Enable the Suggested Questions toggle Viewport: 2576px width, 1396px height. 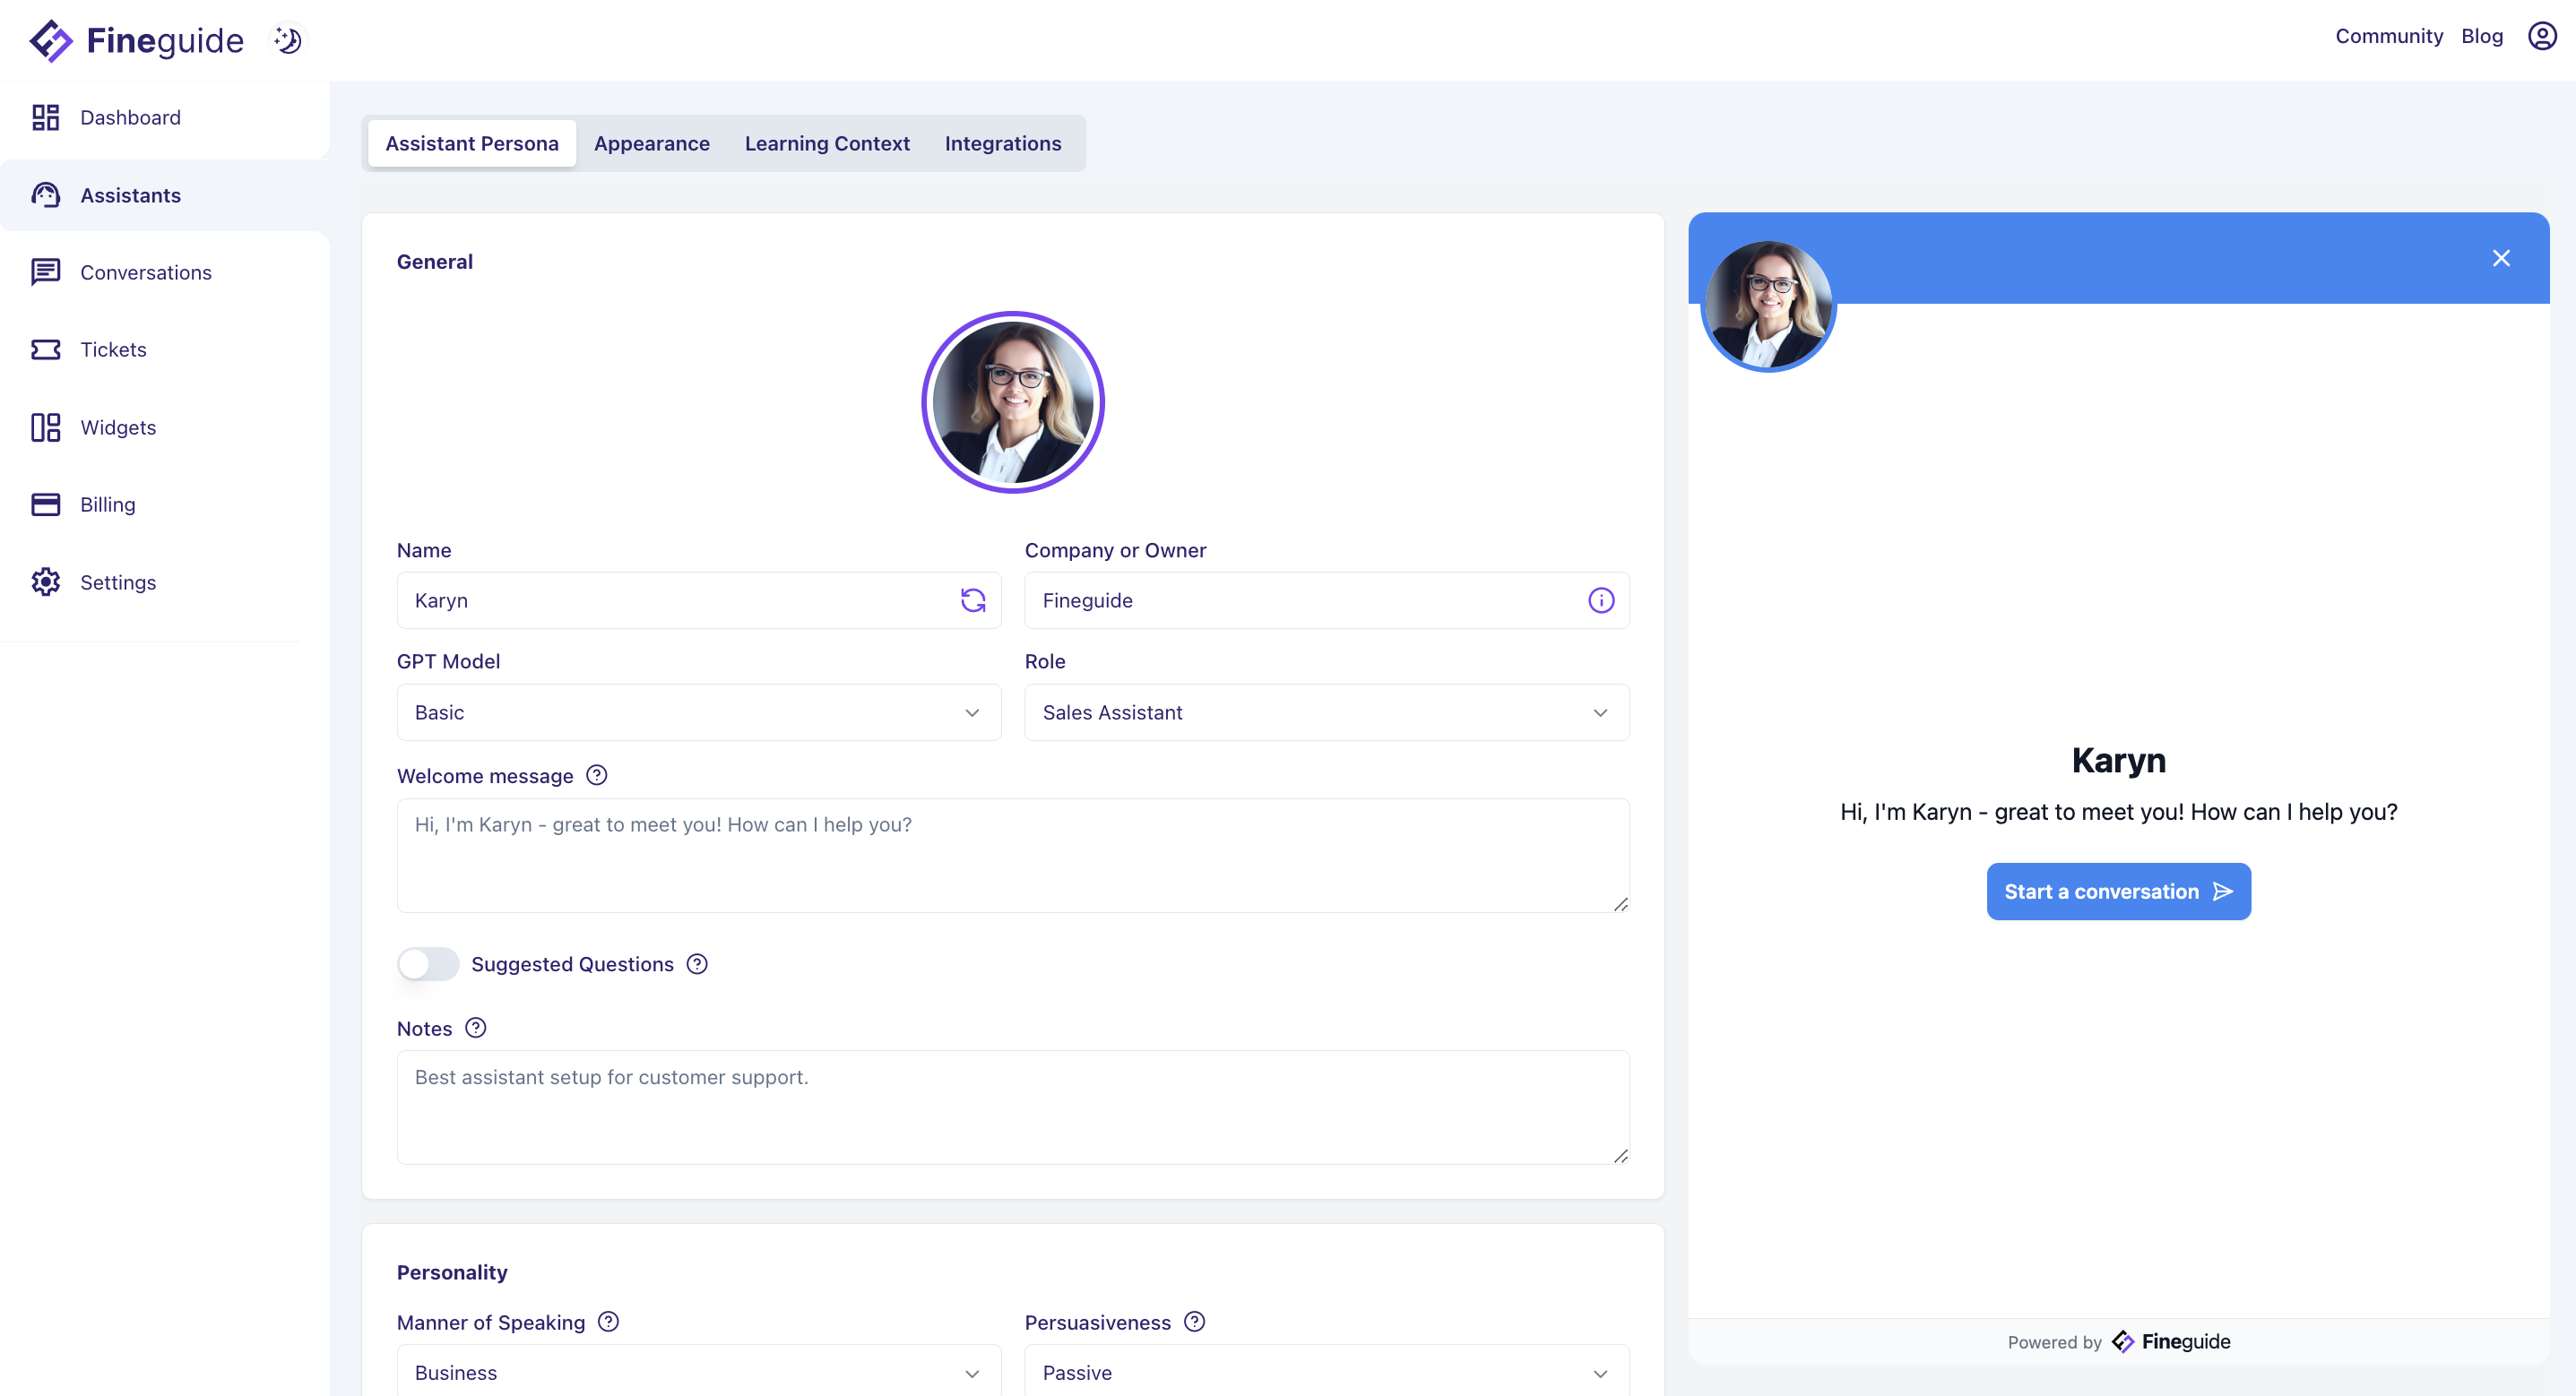point(428,964)
